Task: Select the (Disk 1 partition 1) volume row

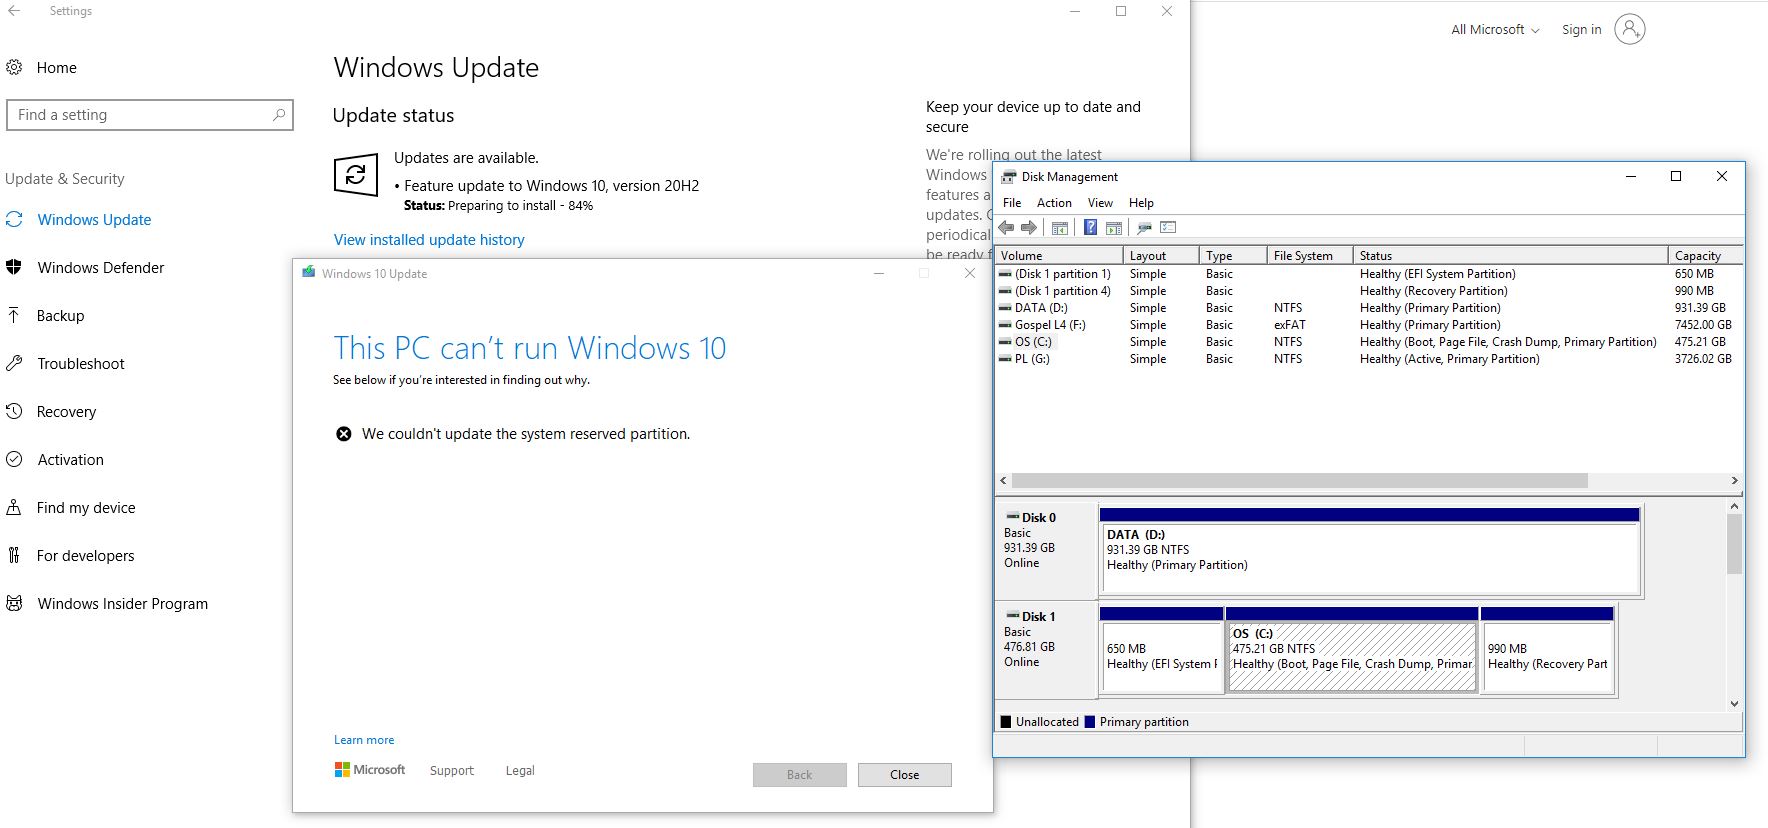Action: pyautogui.click(x=1369, y=274)
